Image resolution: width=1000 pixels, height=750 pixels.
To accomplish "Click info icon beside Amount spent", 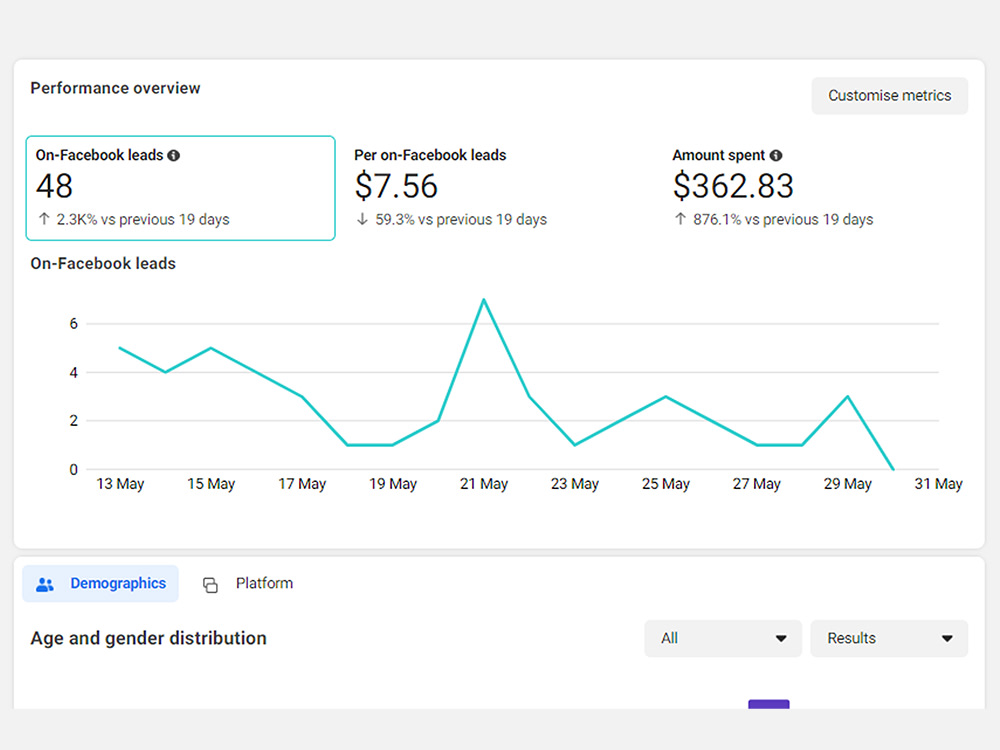I will point(776,155).
